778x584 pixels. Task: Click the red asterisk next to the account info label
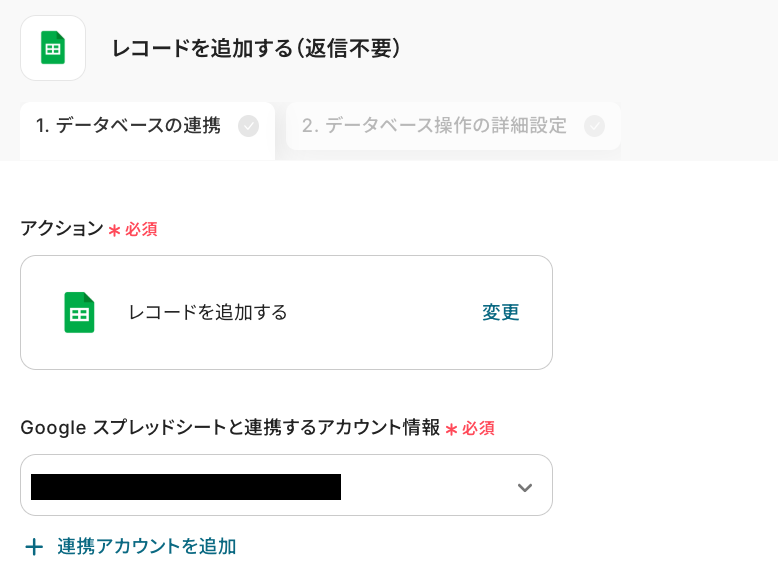pos(451,429)
